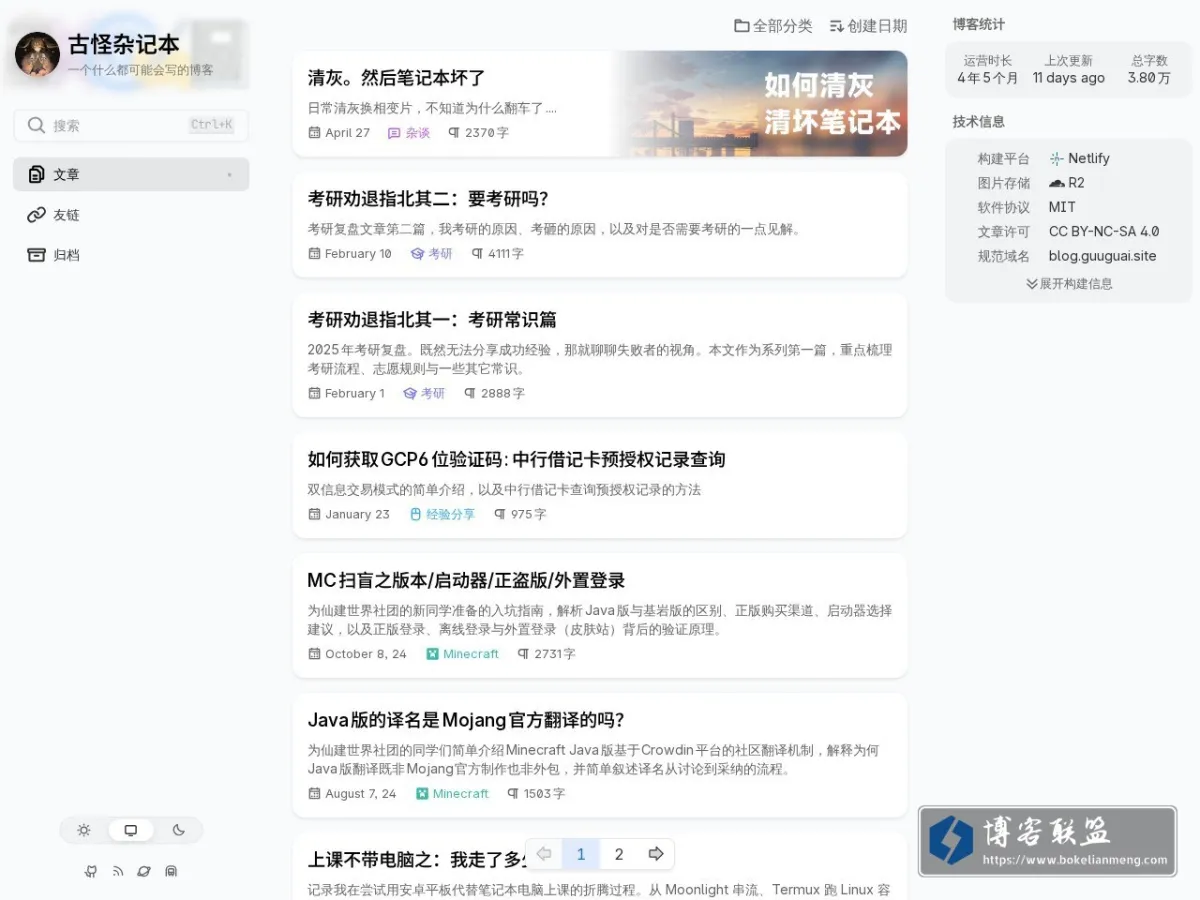Open the 杂谈 category tag
Viewport: 1200px width, 900px height.
tap(409, 132)
